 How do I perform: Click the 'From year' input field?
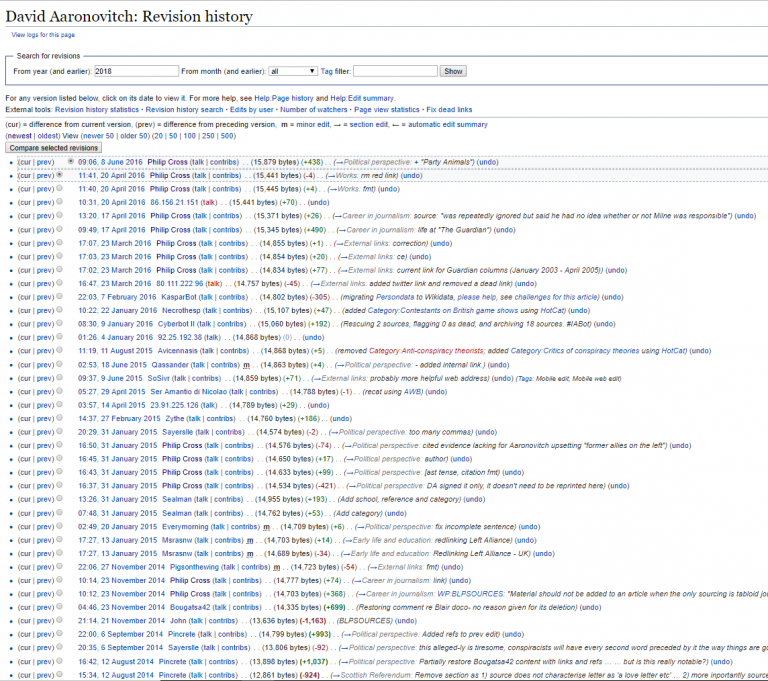(x=134, y=71)
